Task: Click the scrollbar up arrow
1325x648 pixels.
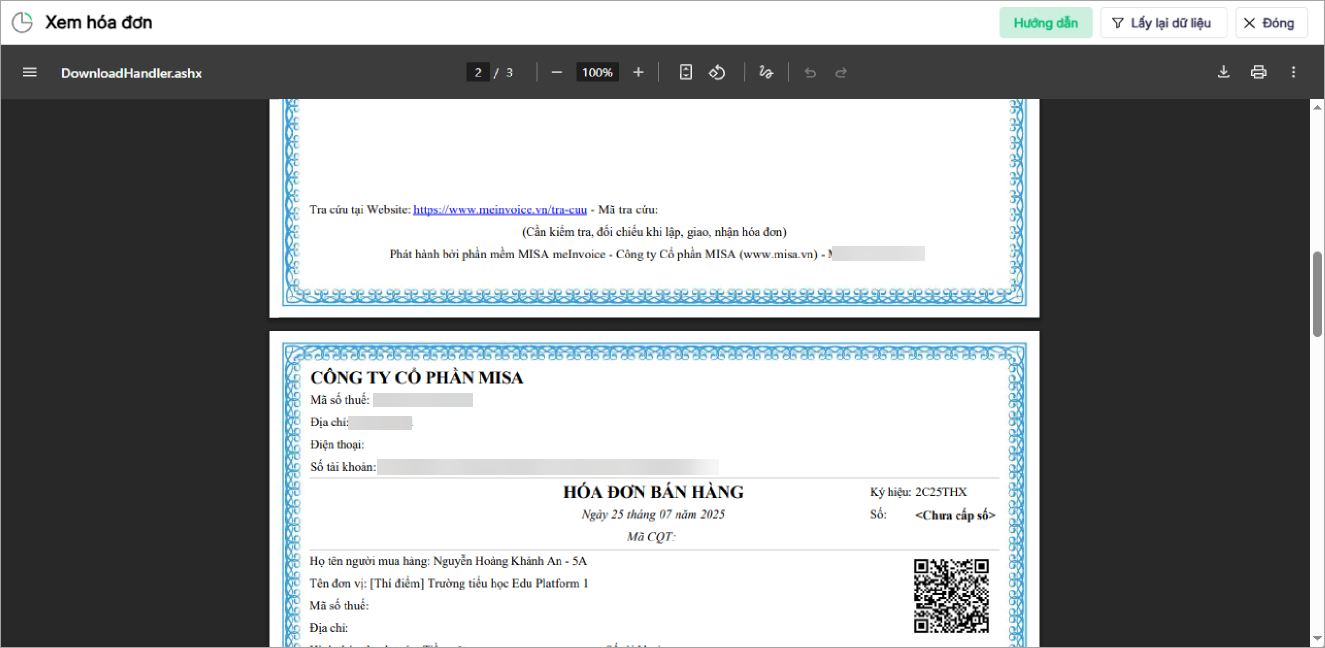Action: pos(1317,107)
